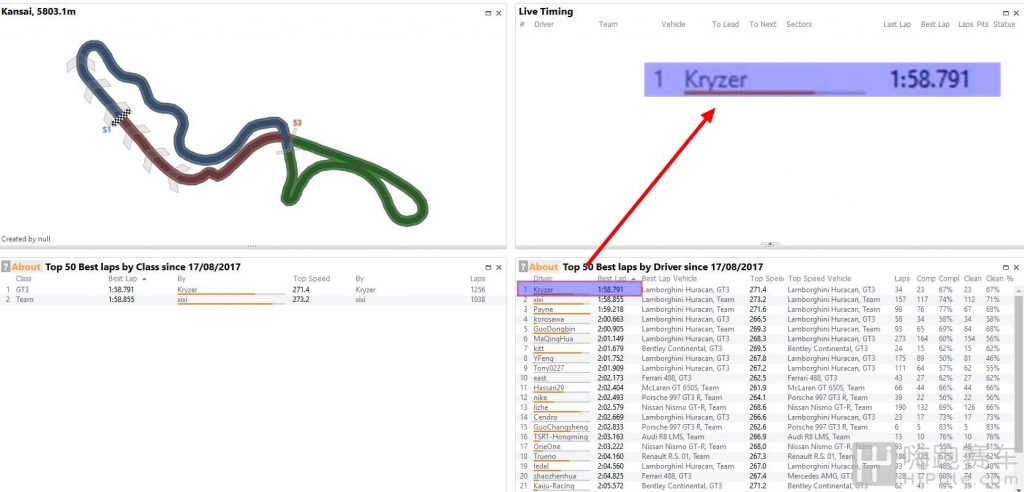Maximize the Best laps by Class panel
Image resolution: width=1024 pixels, height=492 pixels.
(x=488, y=267)
